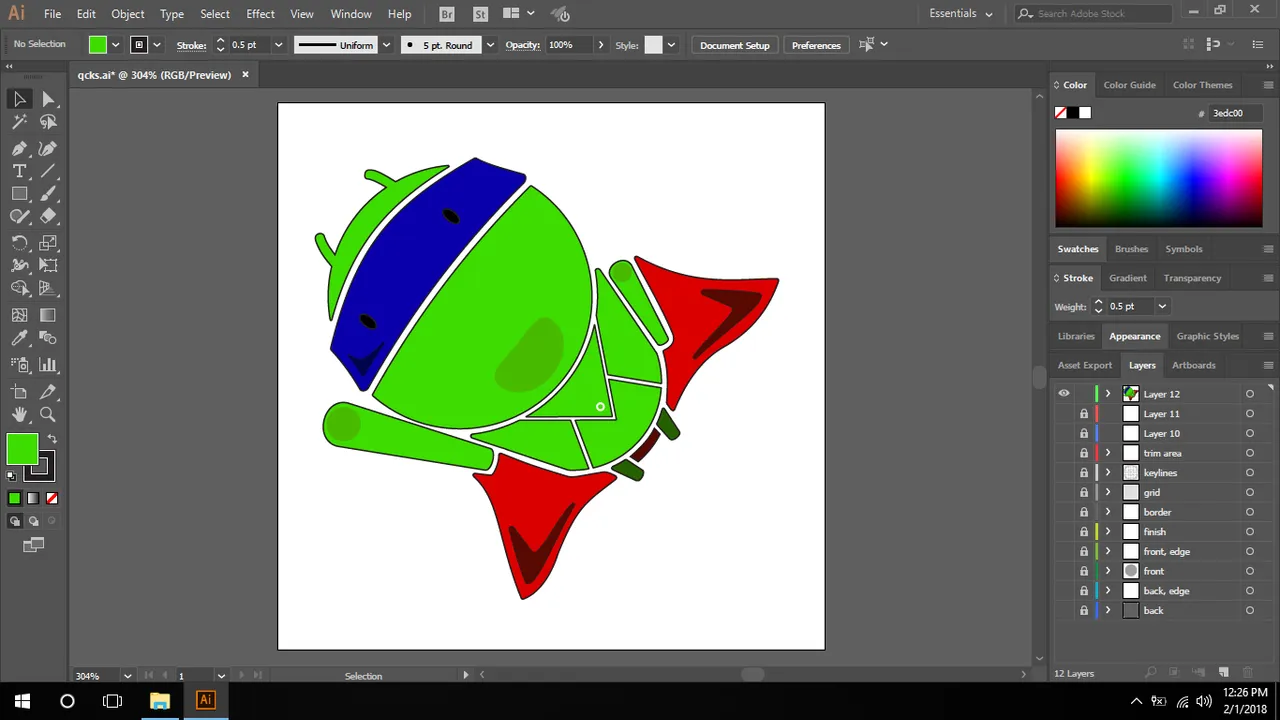Open the 5 pt. Round brush dropdown
This screenshot has width=1280, height=720.
pyautogui.click(x=489, y=45)
